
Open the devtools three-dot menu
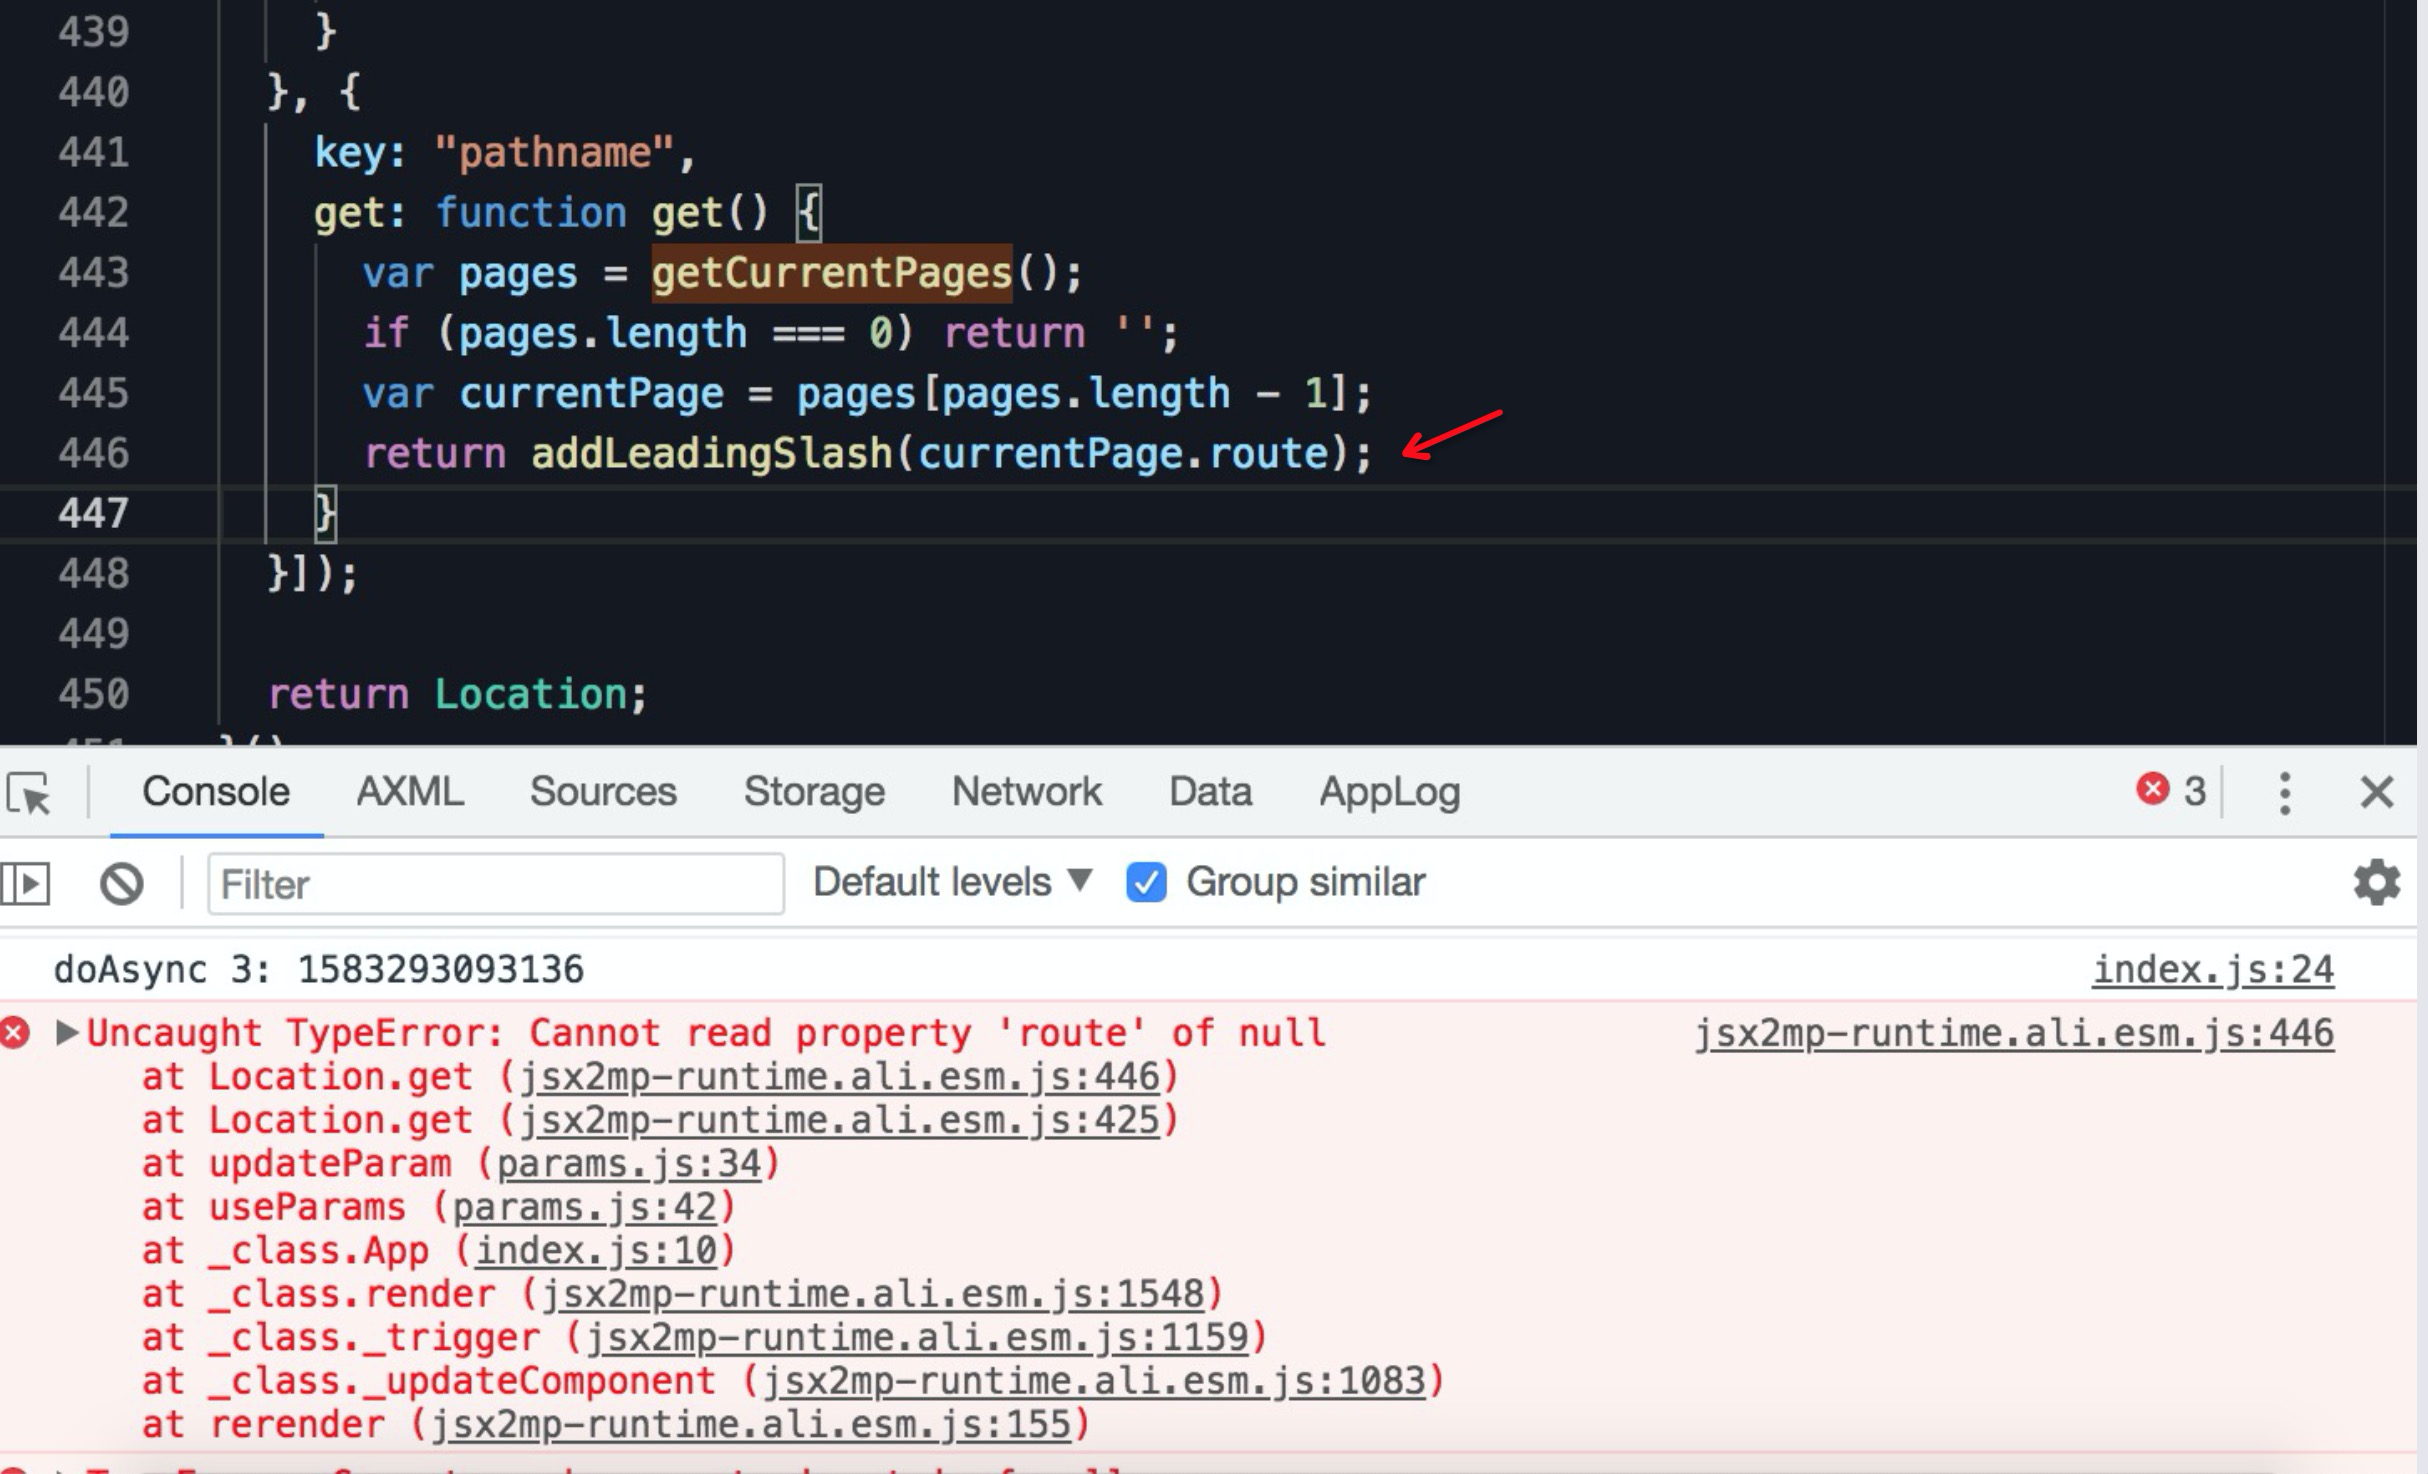[x=2285, y=793]
